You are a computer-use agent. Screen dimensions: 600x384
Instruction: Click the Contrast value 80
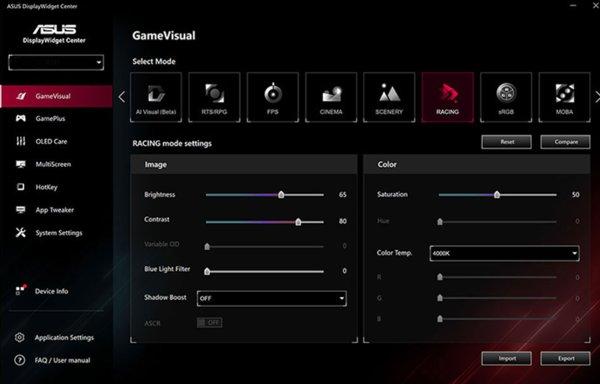[342, 221]
